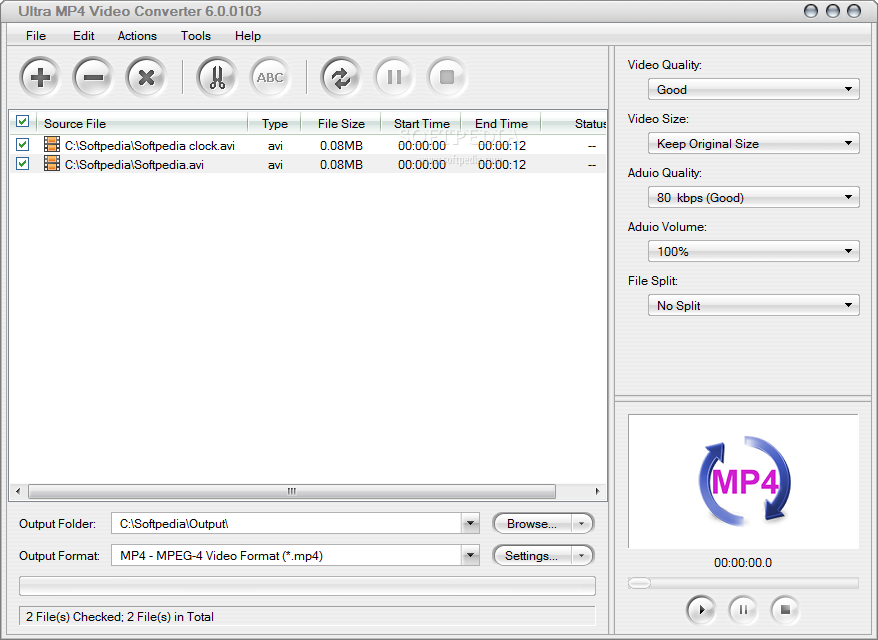Image resolution: width=878 pixels, height=640 pixels.
Task: Sort by Status column header
Action: [575, 123]
